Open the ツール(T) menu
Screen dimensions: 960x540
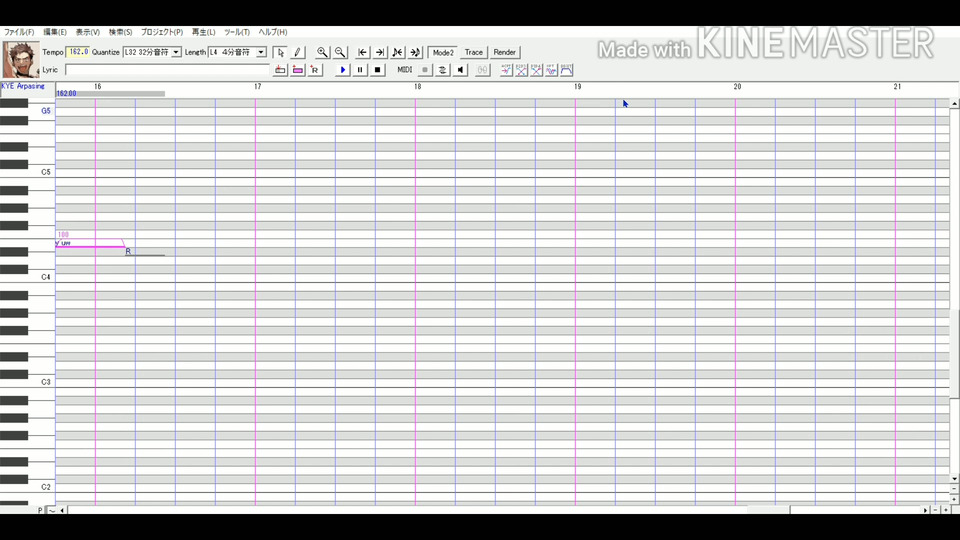coord(236,32)
